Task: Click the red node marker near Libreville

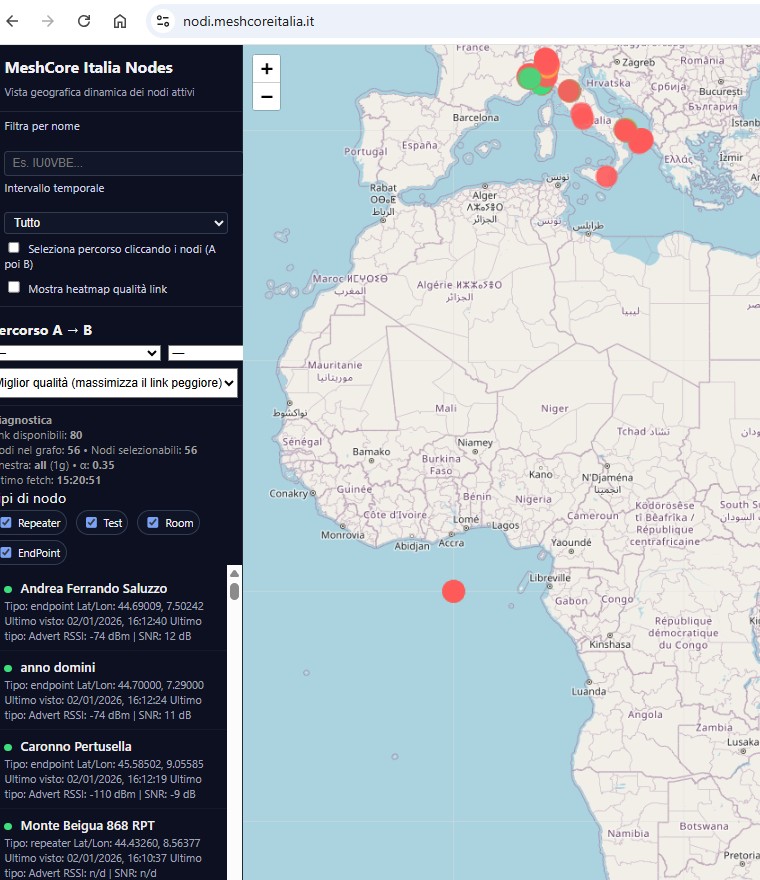Action: point(454,591)
